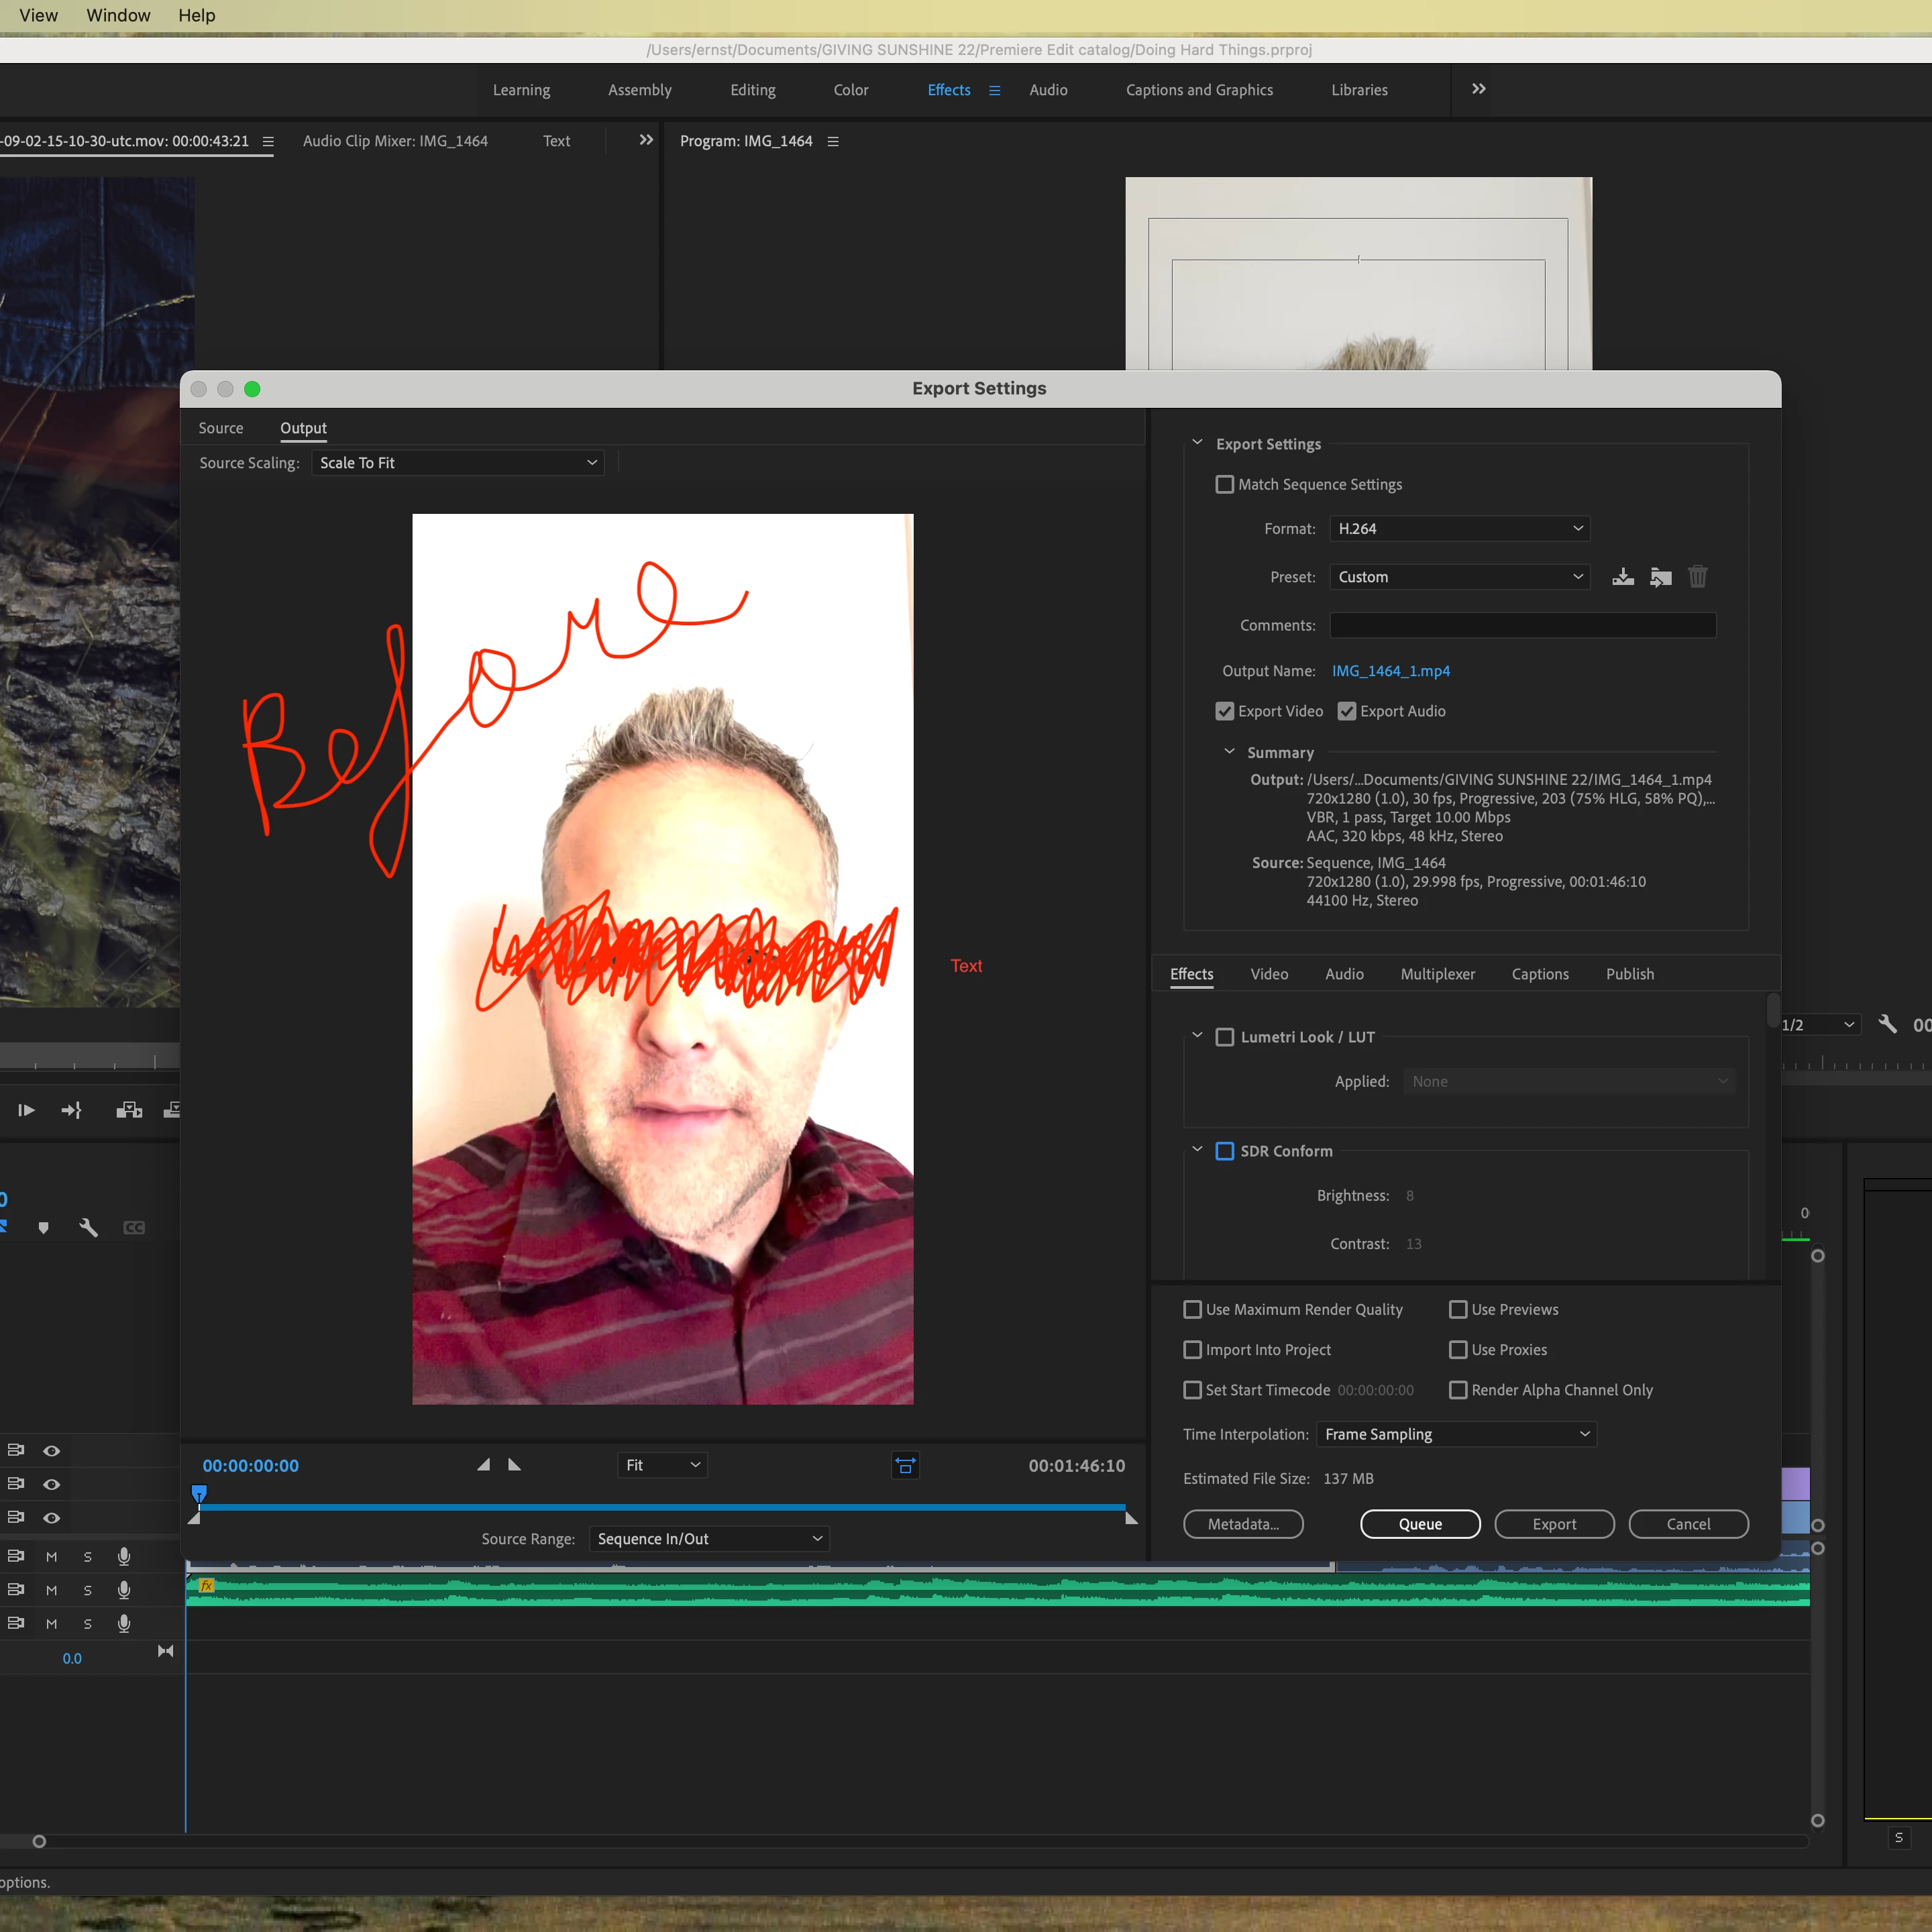Image resolution: width=1932 pixels, height=1932 pixels.
Task: Enable Match Sequence Settings checkbox
Action: 1225,484
